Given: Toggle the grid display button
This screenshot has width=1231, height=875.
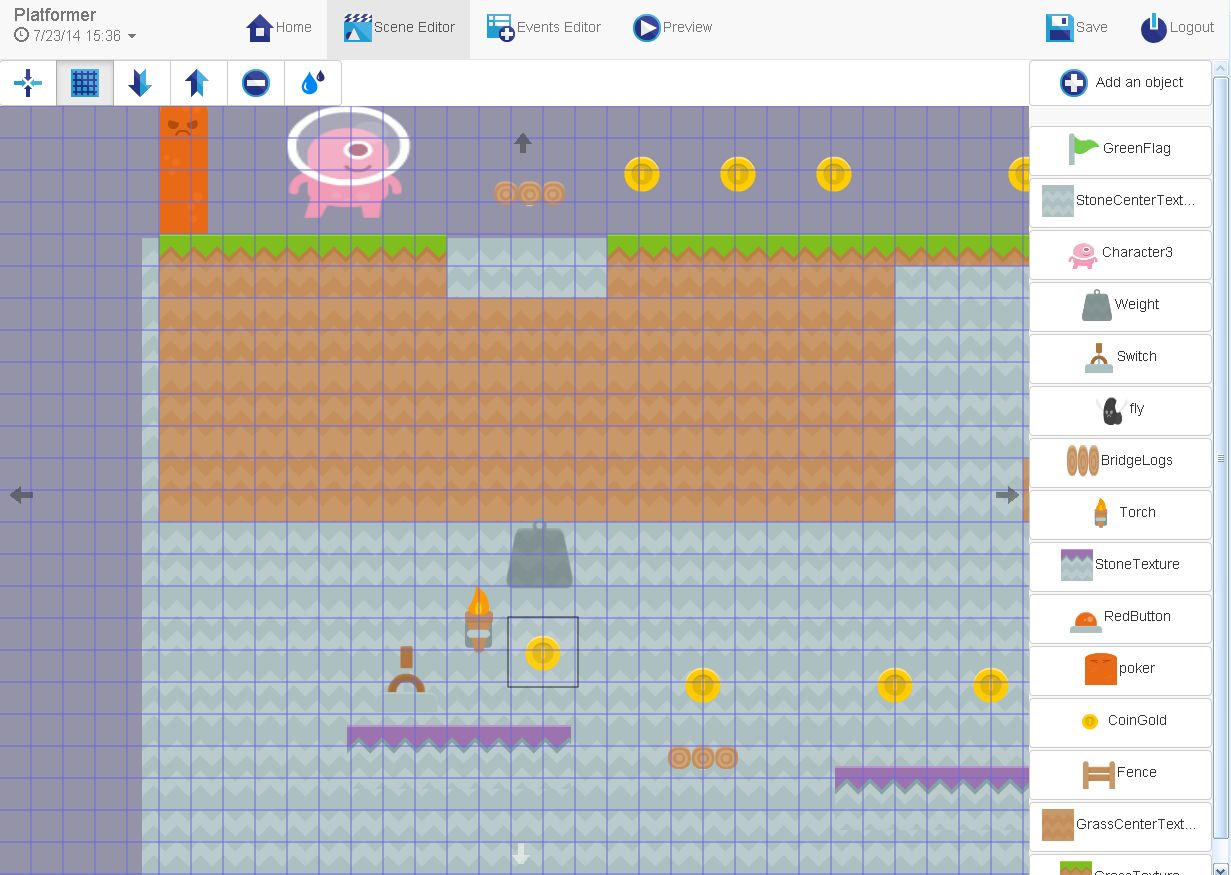Looking at the screenshot, I should (85, 83).
